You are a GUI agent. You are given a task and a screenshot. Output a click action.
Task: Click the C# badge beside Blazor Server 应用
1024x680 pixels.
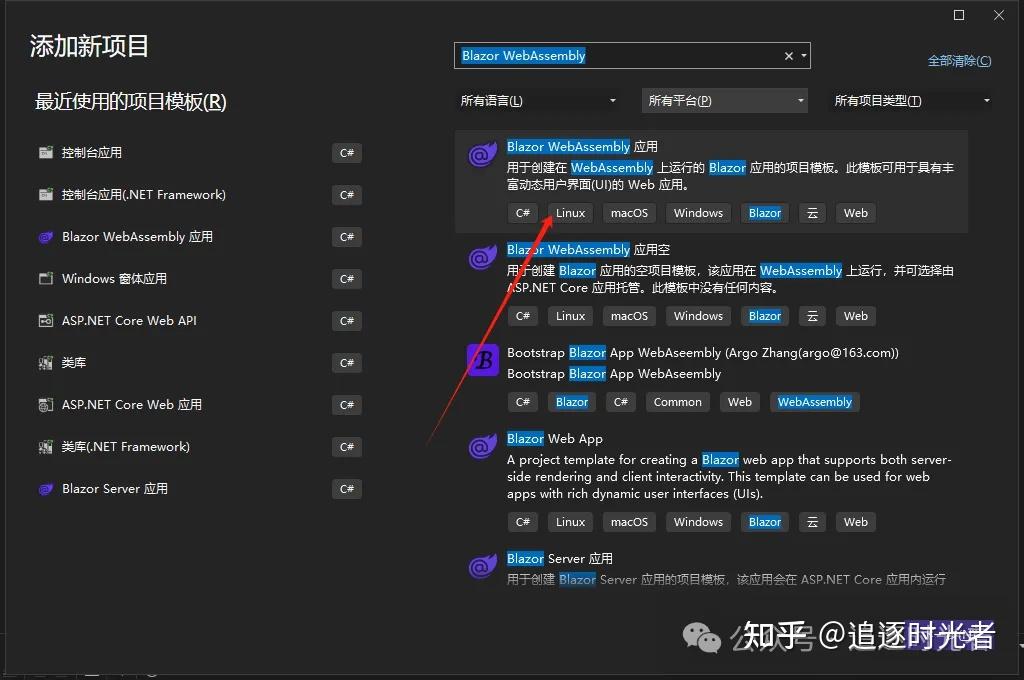[347, 489]
